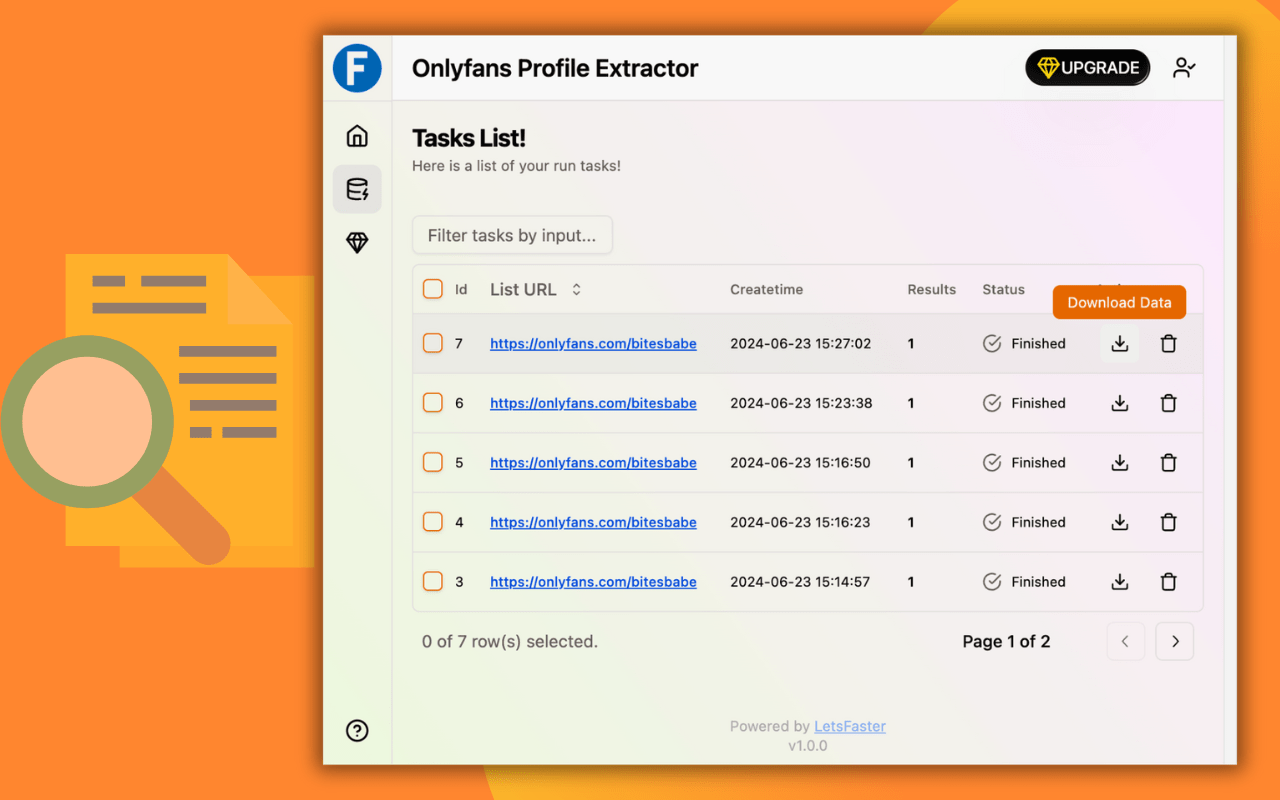Toggle the select-all checkbox in the table header
Screen dimensions: 1280x800
432,289
